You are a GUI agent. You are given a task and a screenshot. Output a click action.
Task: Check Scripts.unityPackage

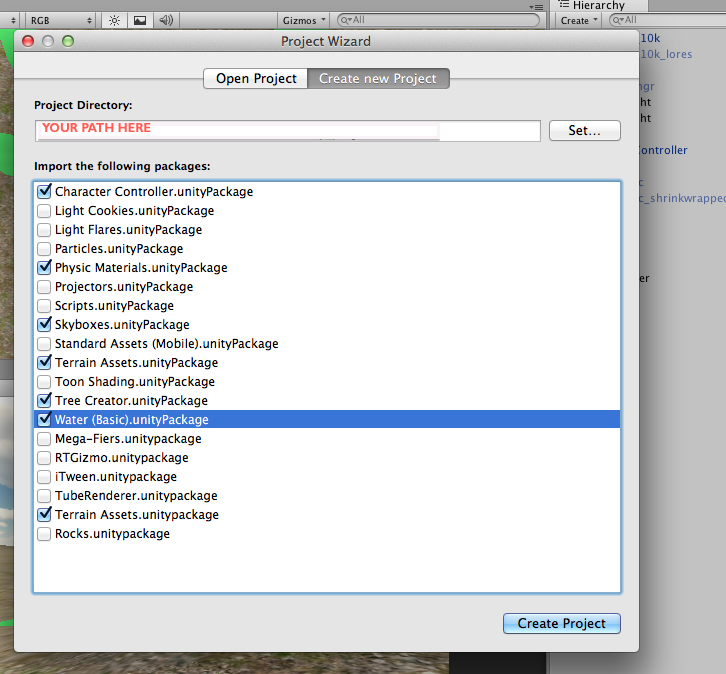point(44,306)
